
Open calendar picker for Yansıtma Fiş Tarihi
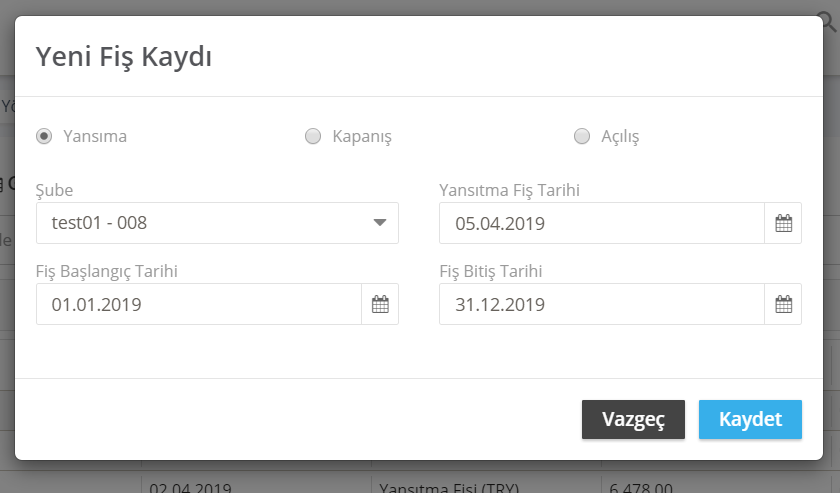(x=783, y=223)
